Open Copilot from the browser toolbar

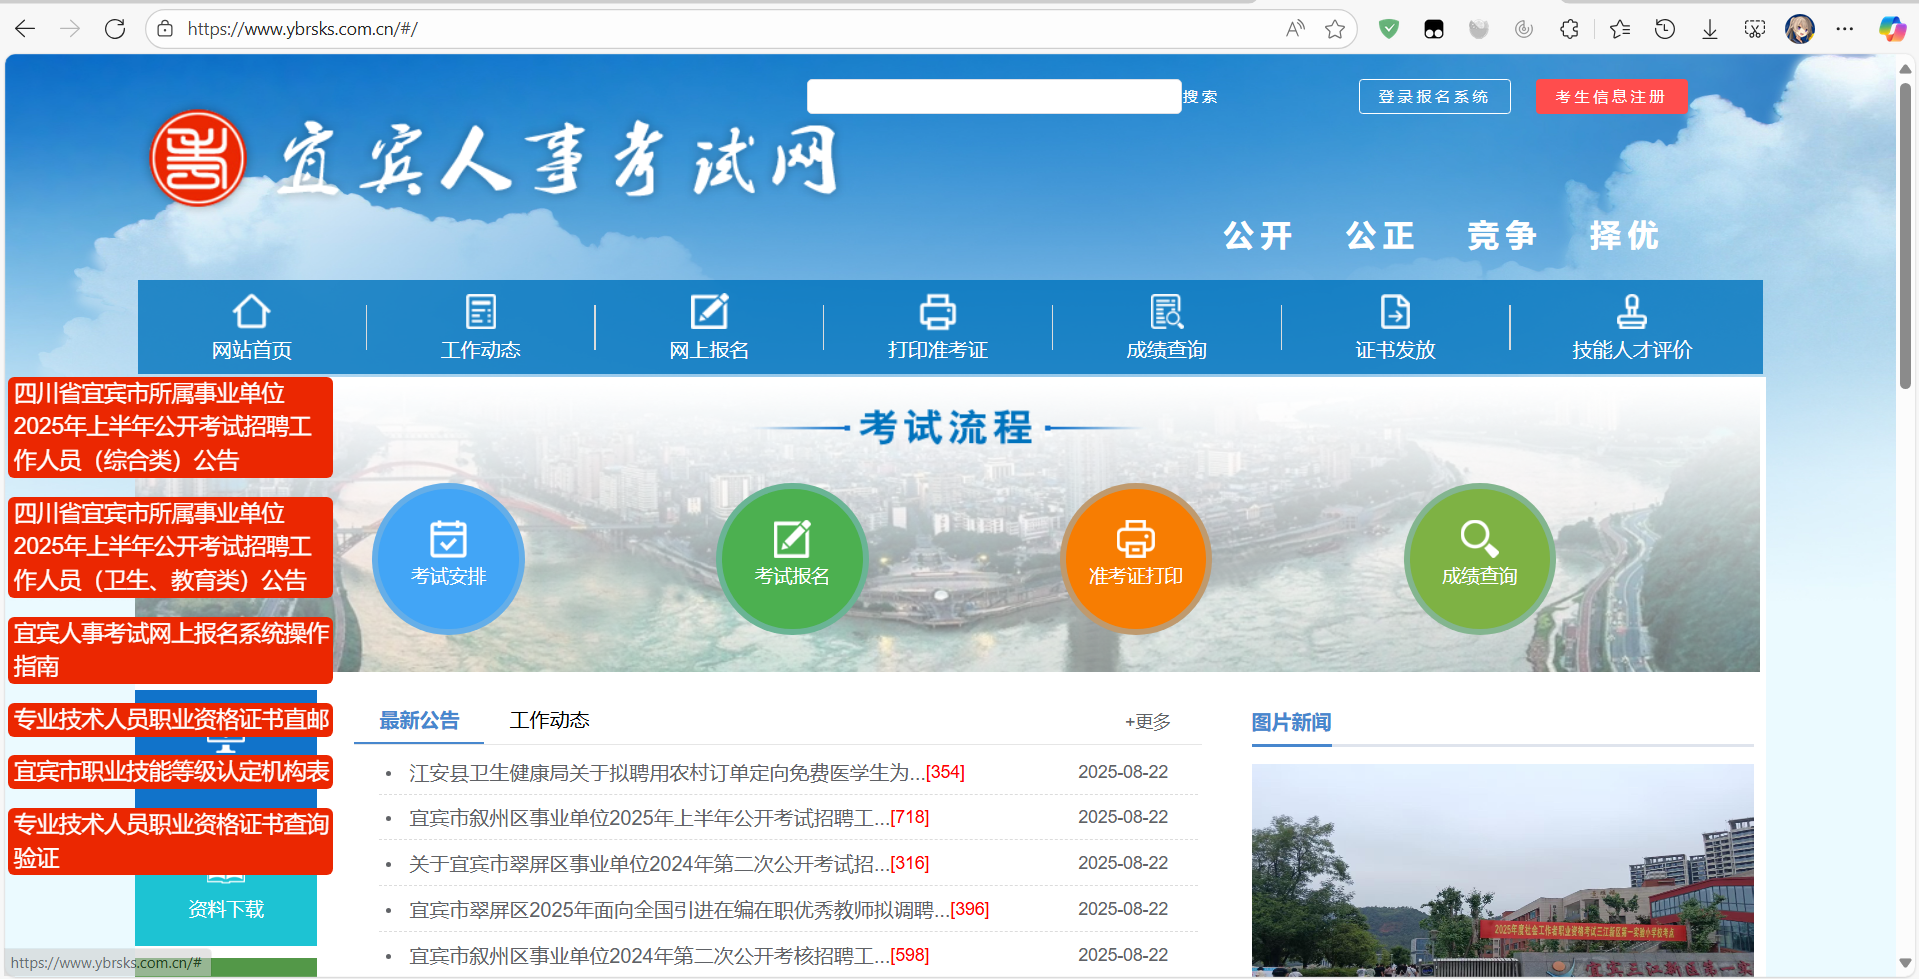tap(1891, 29)
